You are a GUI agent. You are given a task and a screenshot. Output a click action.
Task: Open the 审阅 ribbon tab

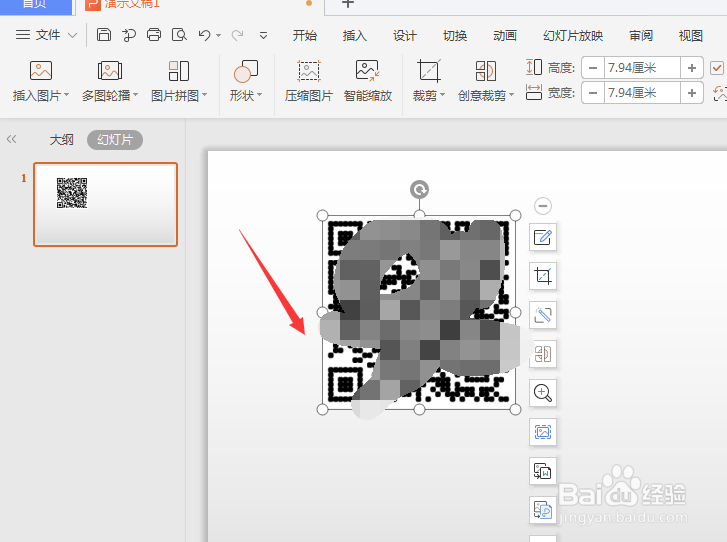tap(641, 36)
